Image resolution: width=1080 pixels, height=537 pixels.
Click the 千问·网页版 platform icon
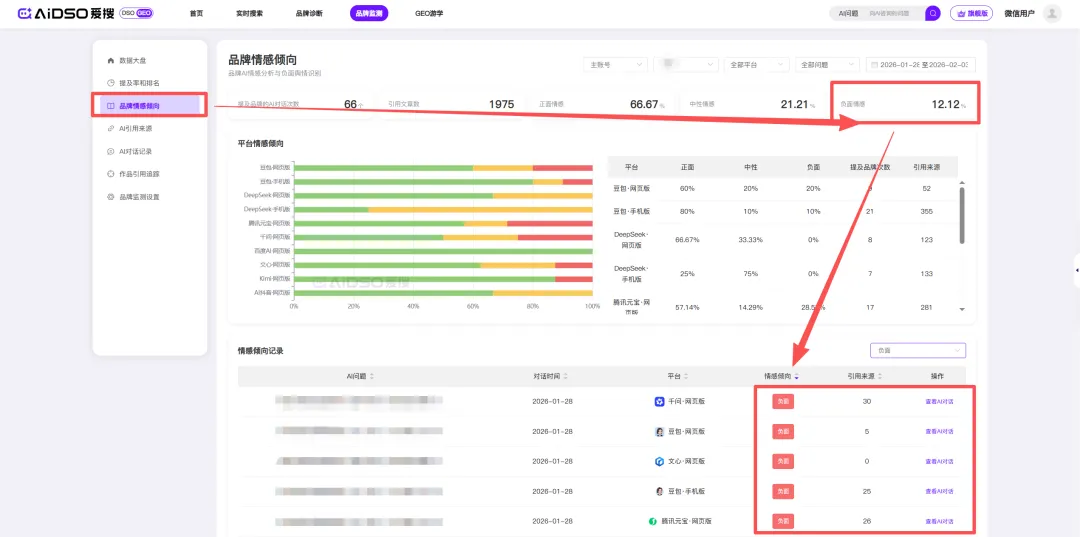tap(660, 401)
